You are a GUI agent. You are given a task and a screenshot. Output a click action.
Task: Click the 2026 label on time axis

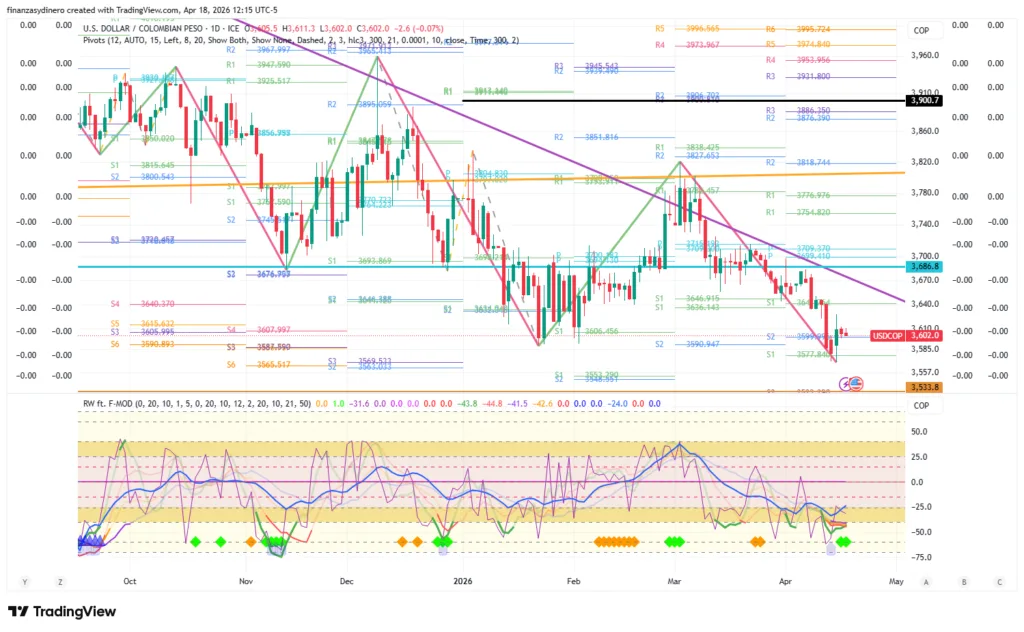[x=461, y=580]
